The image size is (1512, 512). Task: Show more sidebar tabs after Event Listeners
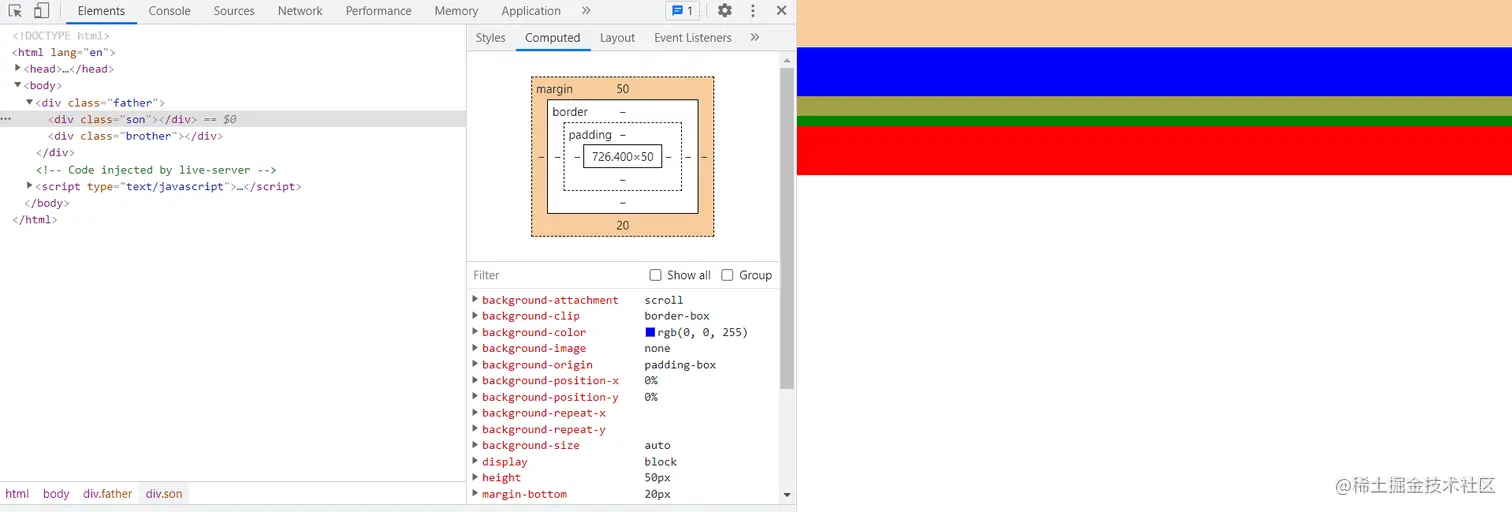(754, 38)
